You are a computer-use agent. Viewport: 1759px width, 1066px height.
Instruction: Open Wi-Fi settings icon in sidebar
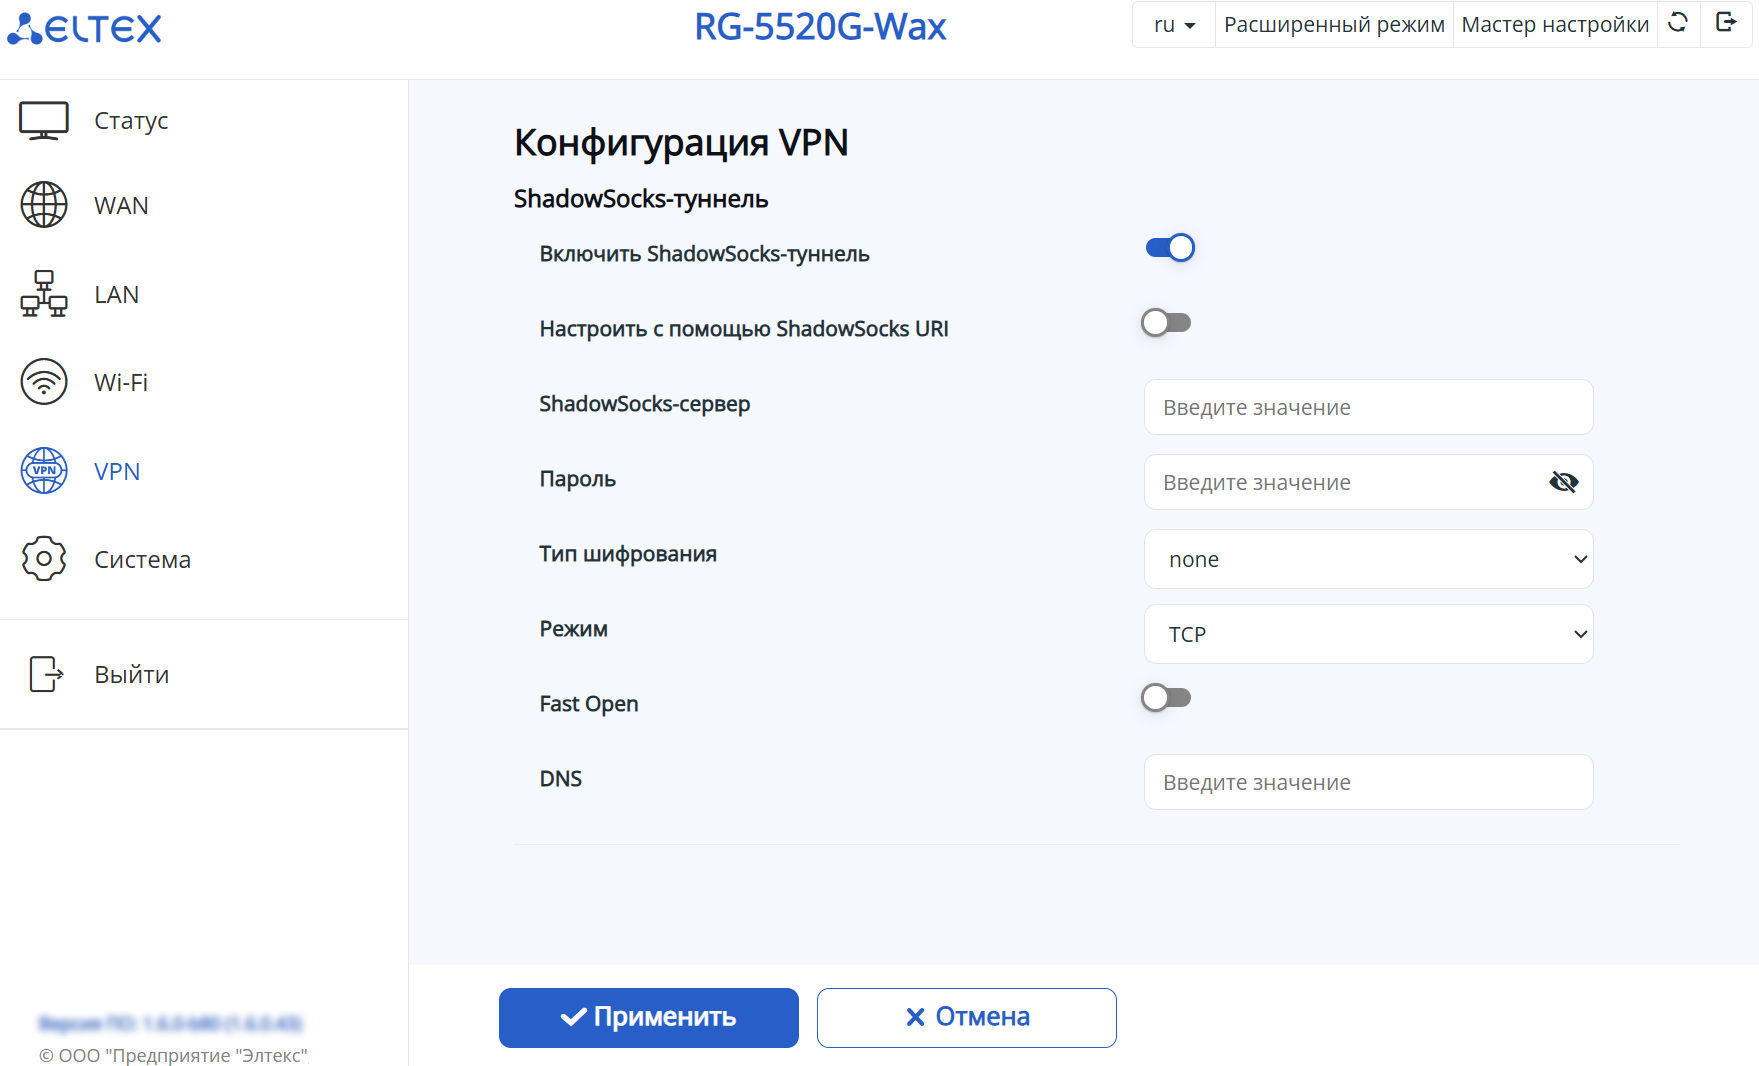point(44,382)
